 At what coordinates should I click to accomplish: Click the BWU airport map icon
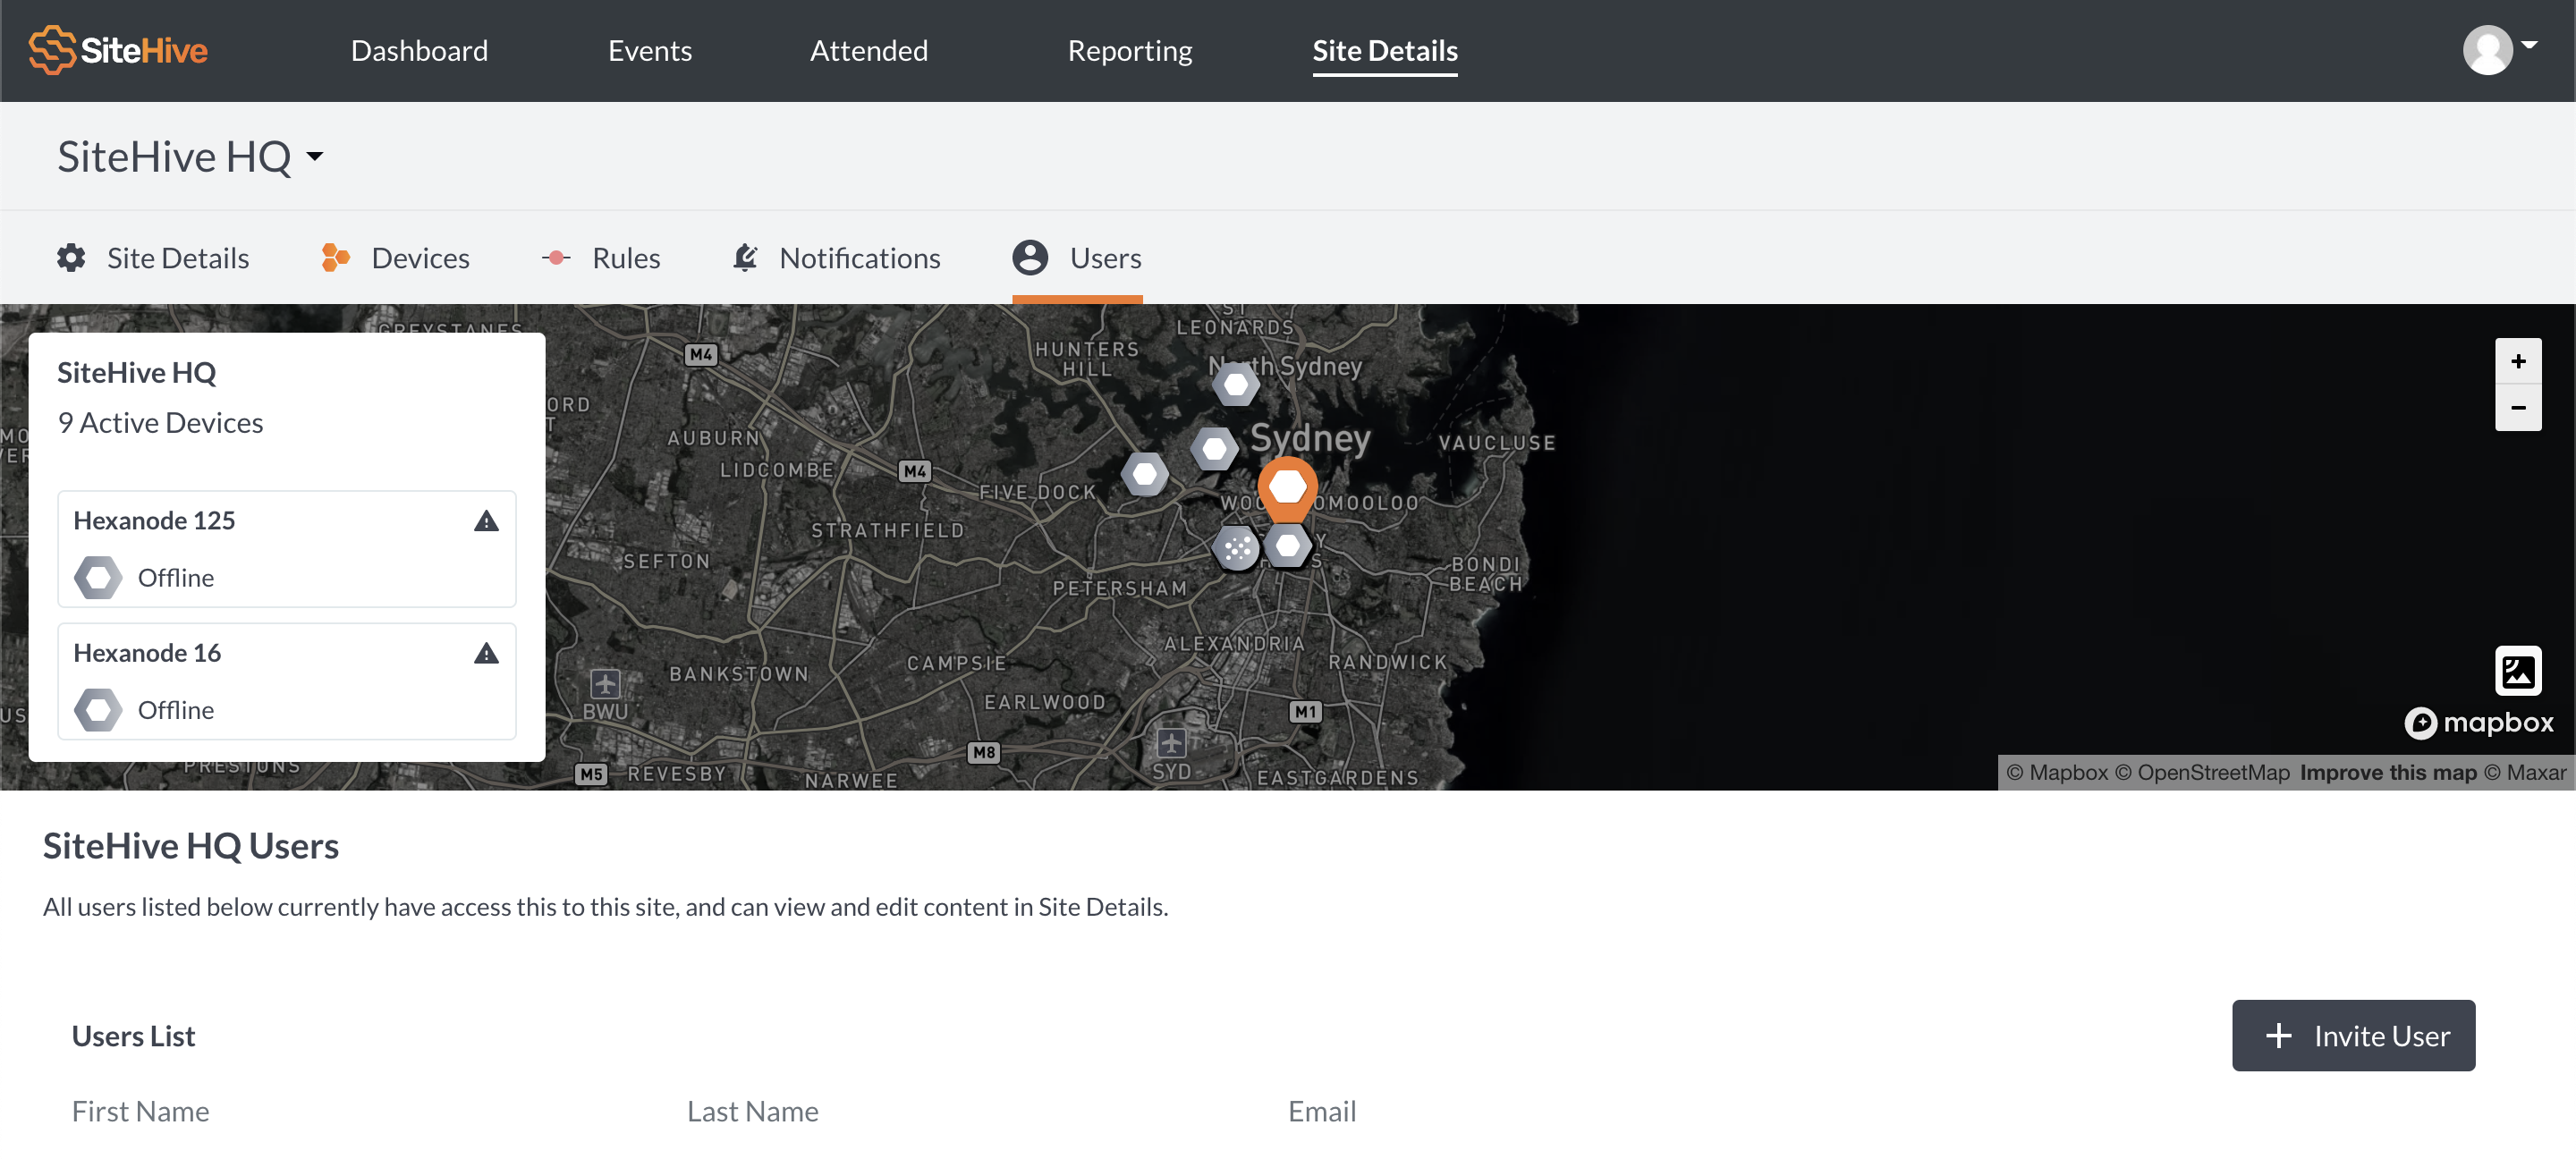605,684
